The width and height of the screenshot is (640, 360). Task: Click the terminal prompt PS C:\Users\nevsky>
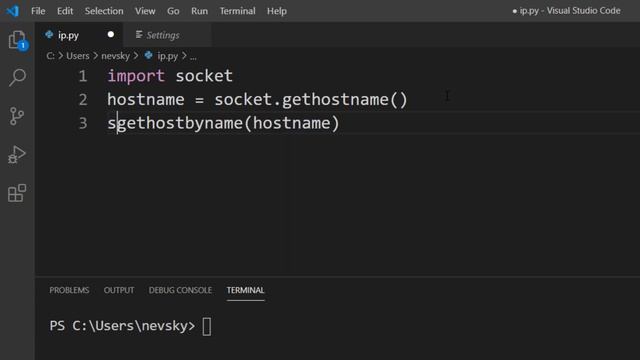point(122,326)
